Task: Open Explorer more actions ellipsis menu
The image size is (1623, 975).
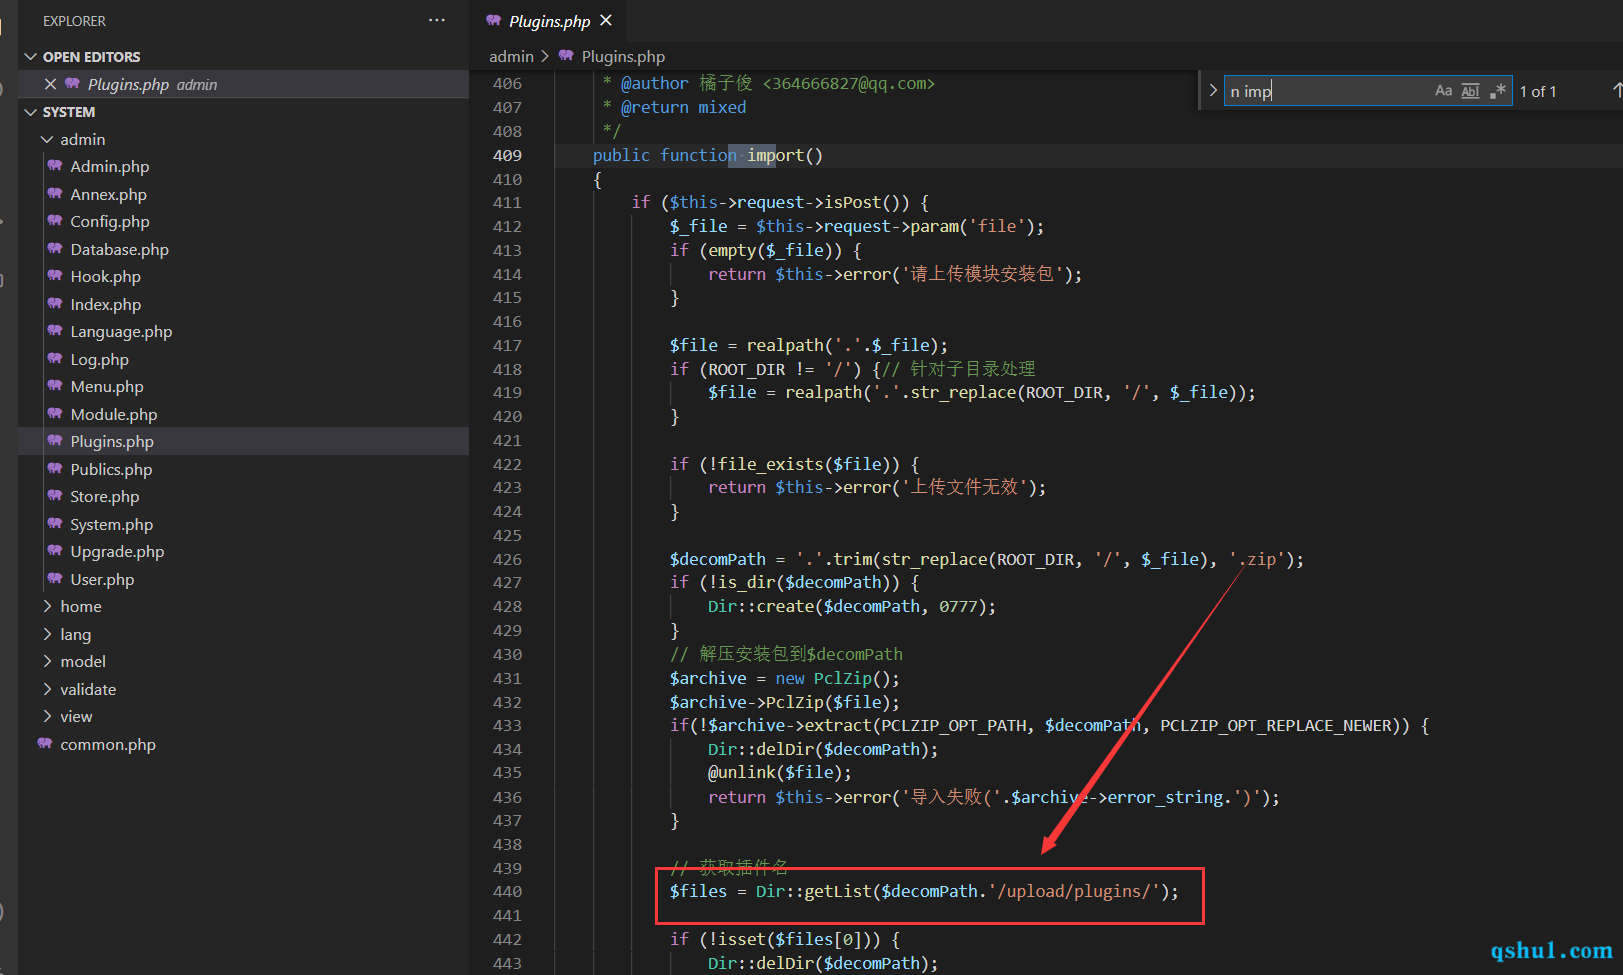Action: click(437, 20)
